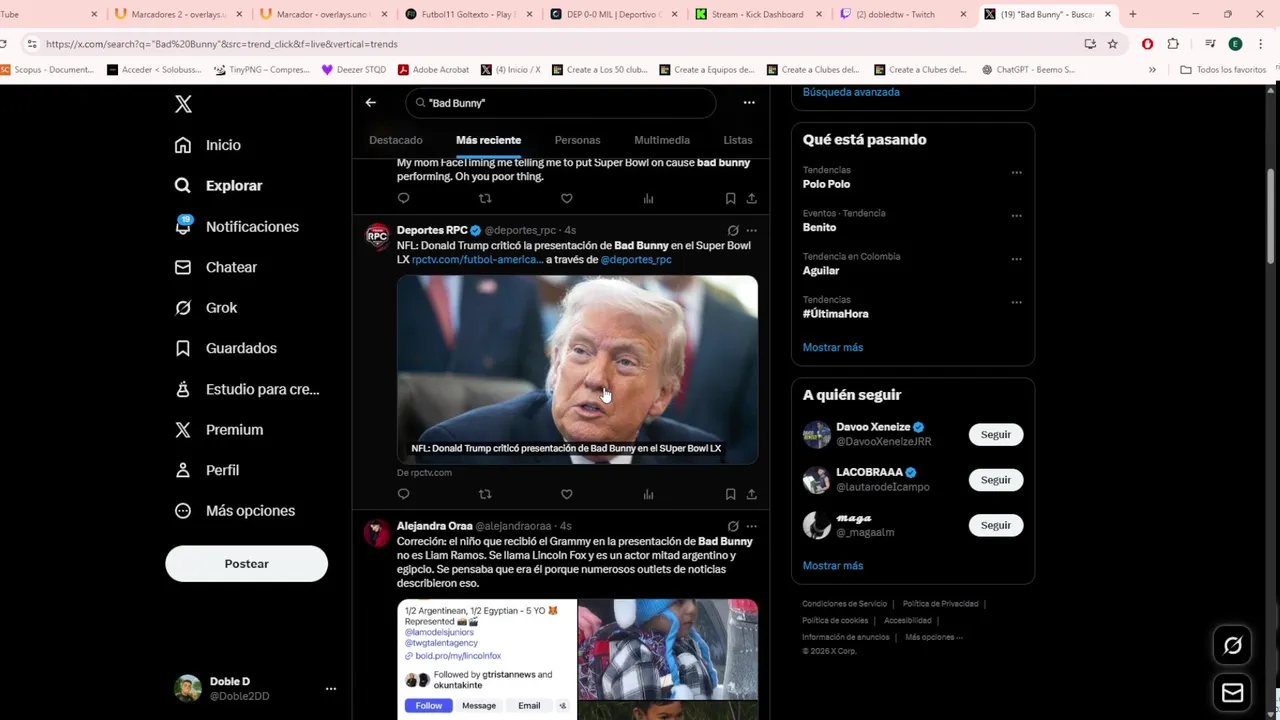
Task: Open Premium X icon in sidebar
Action: [183, 430]
